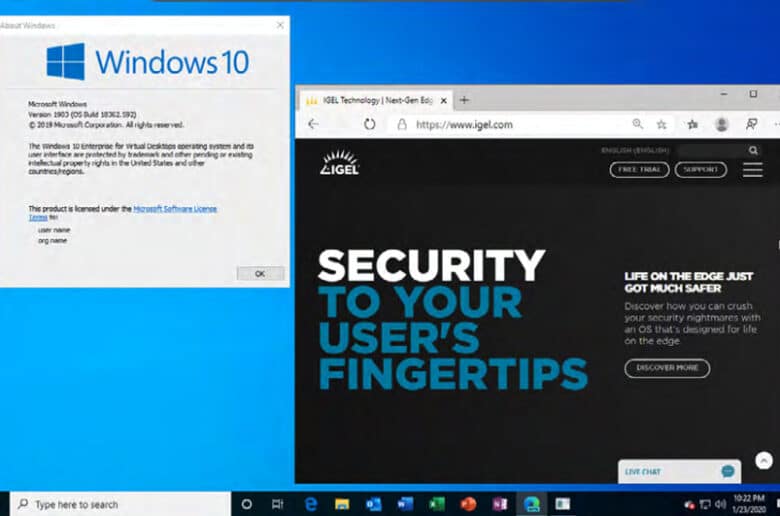Click the volume speaker tray icon
This screenshot has height=516, width=780.
pos(720,505)
